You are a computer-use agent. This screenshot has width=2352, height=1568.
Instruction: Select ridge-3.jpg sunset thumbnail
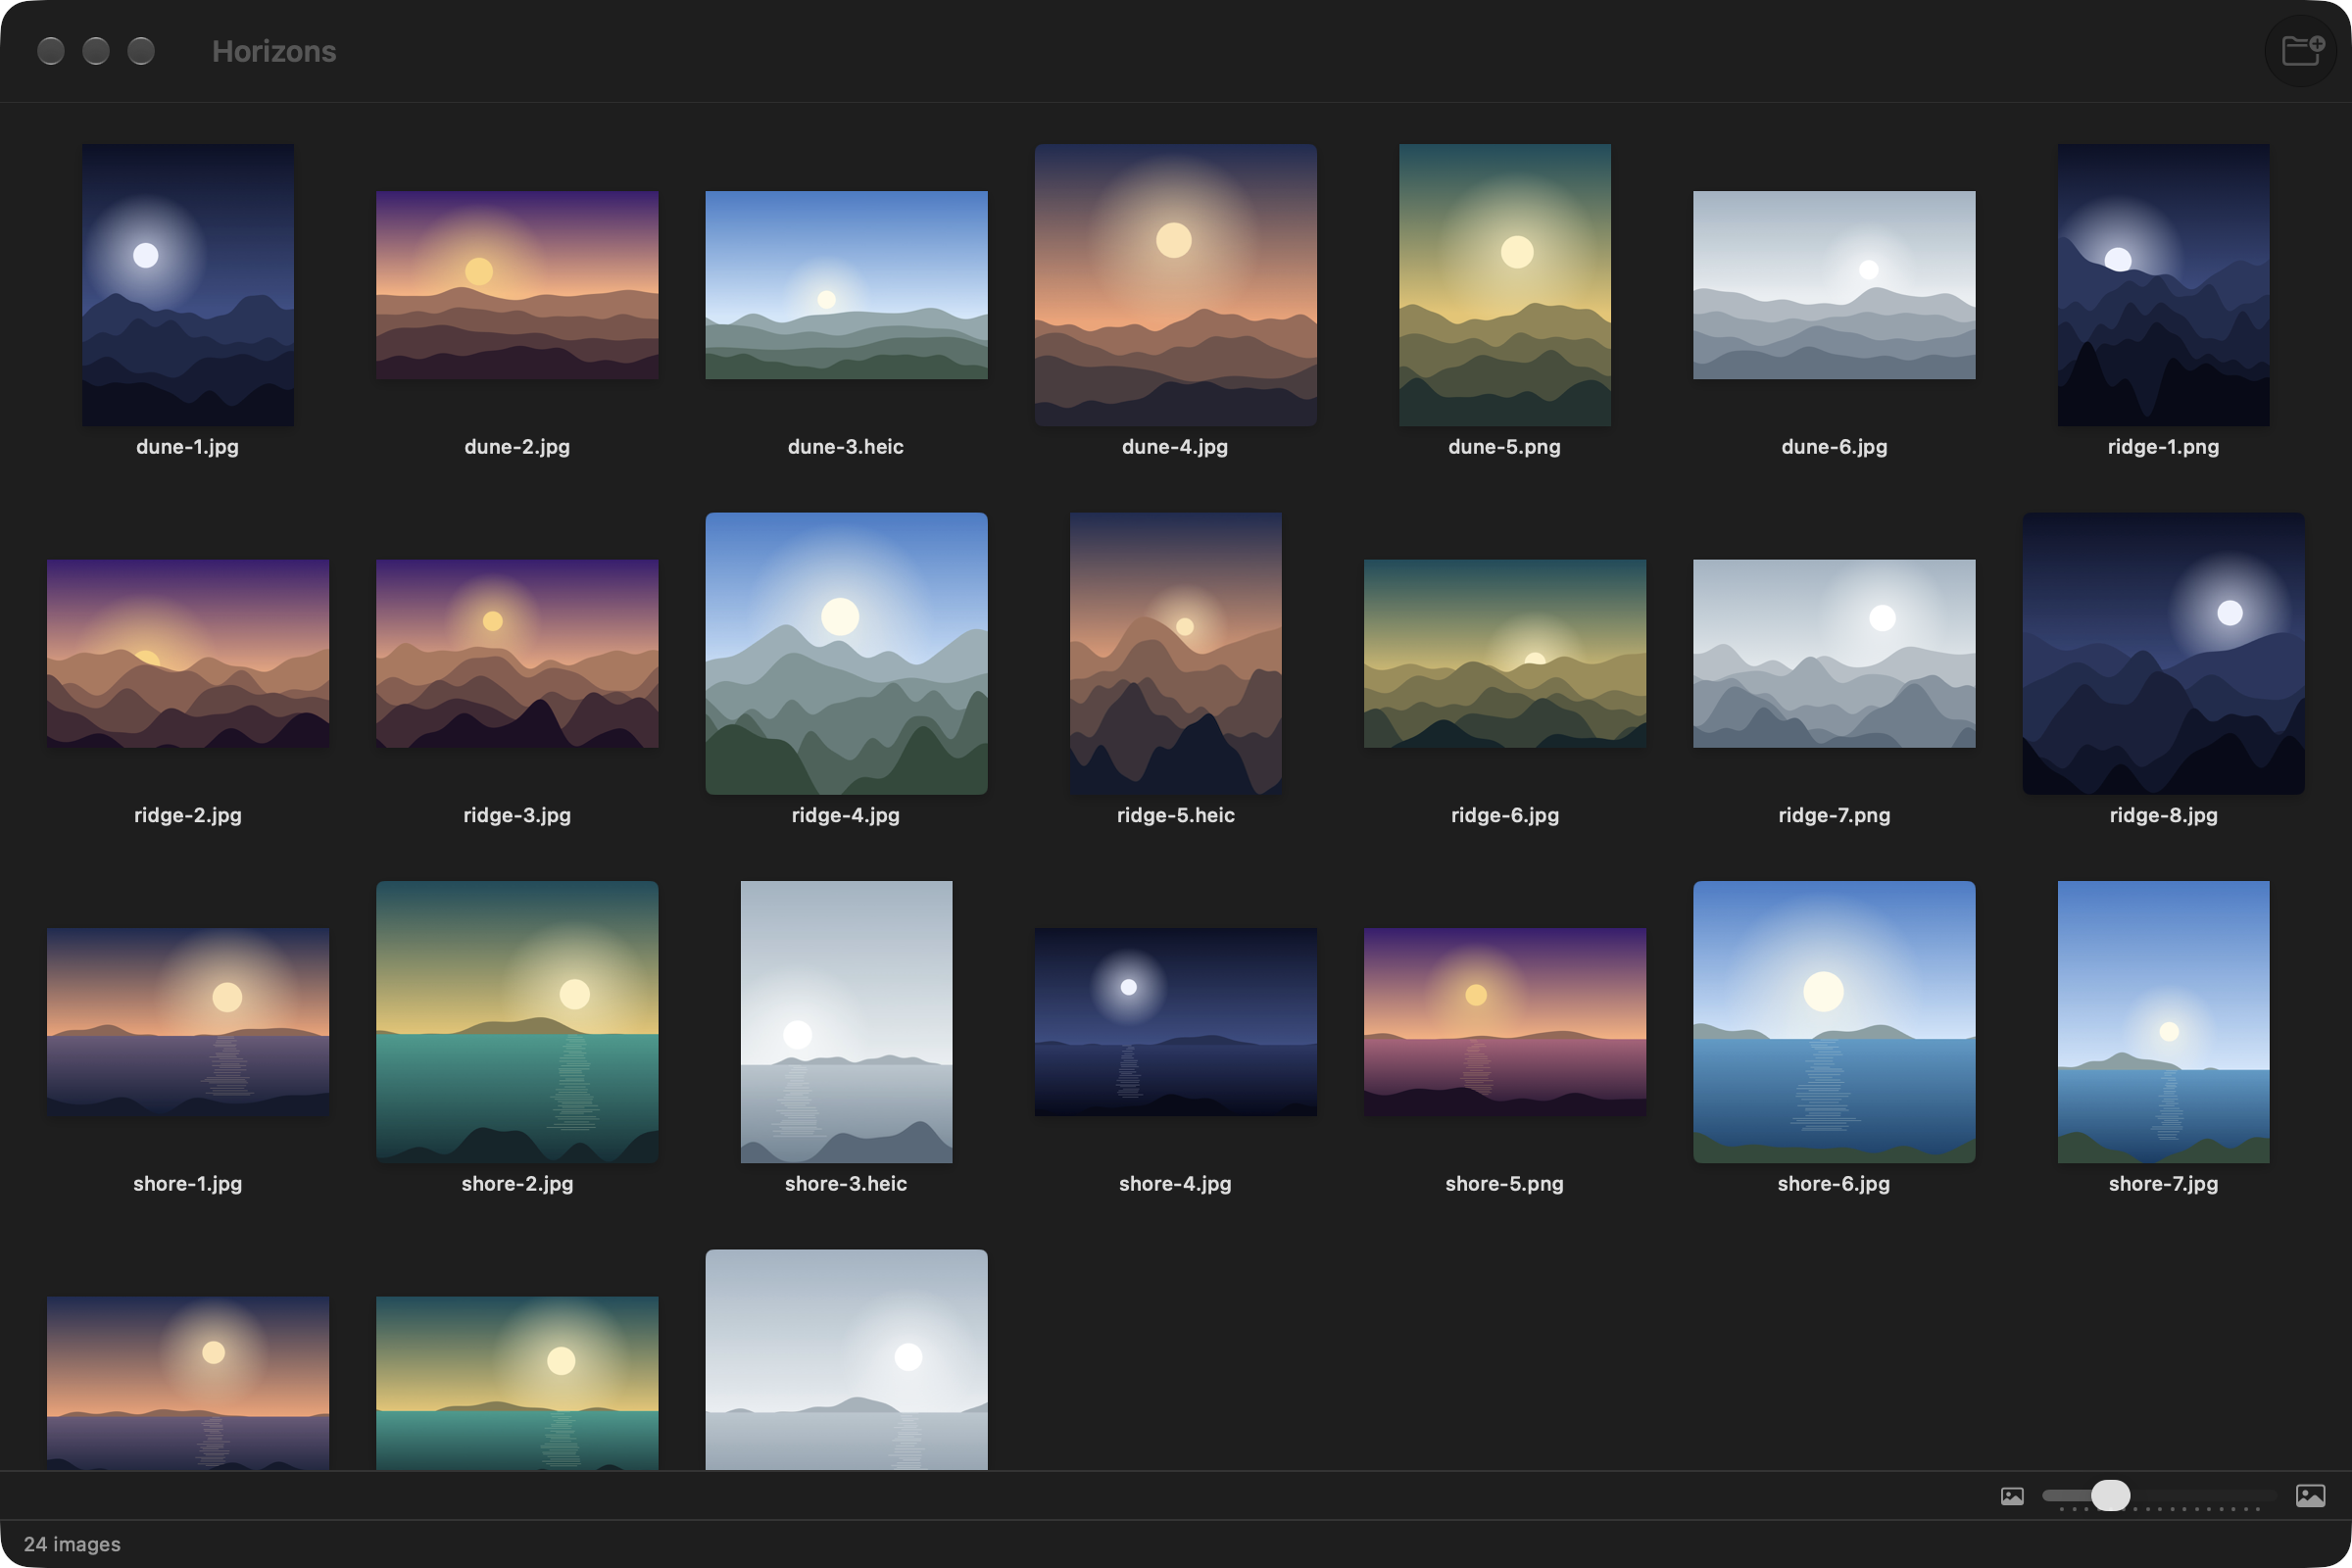[x=517, y=654]
